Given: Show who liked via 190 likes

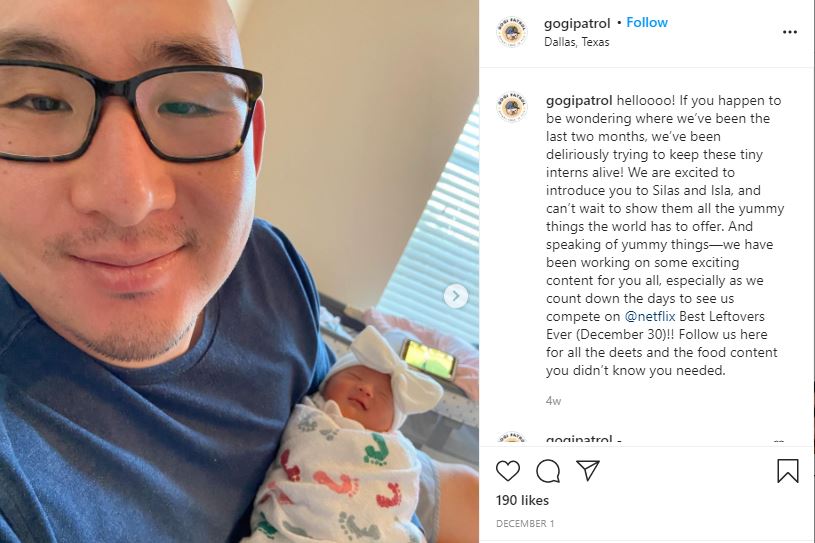Looking at the screenshot, I should click(522, 500).
